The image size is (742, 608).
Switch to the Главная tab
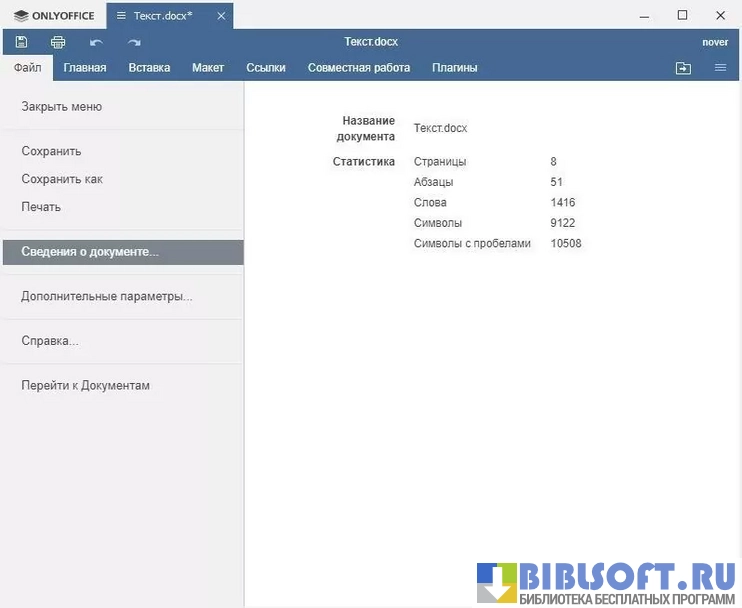pyautogui.click(x=85, y=68)
